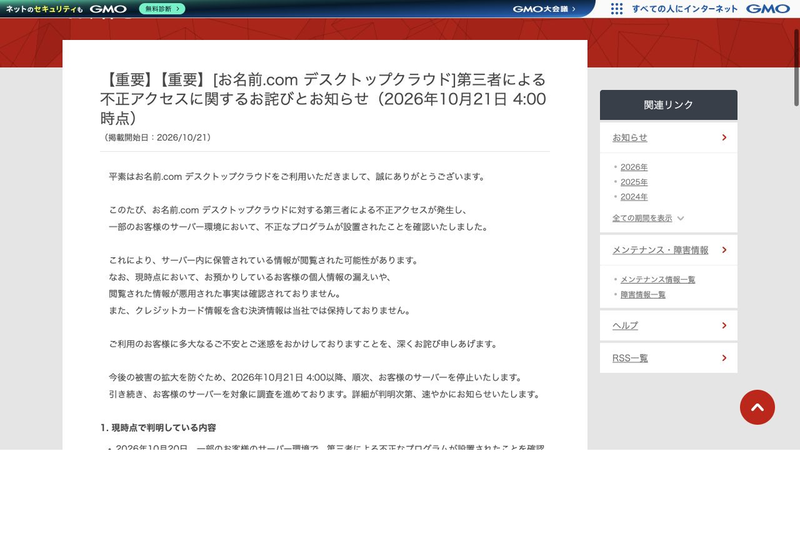Click the article title about 不正アクセス

[323, 98]
